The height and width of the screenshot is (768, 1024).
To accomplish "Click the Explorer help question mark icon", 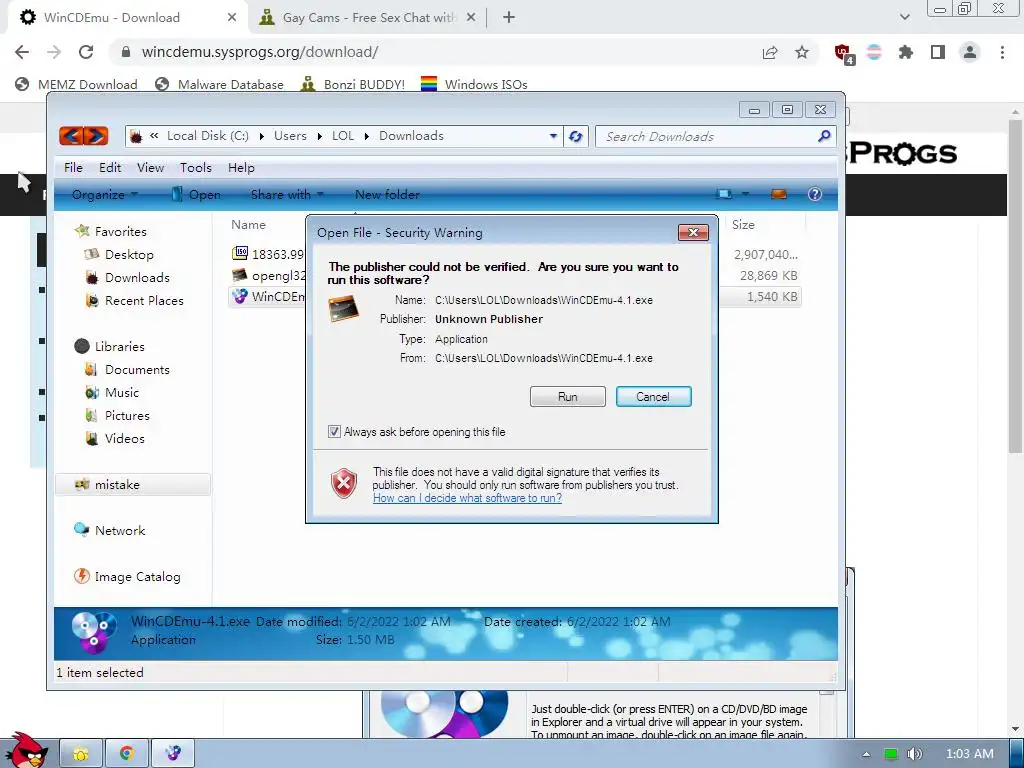I will point(814,195).
